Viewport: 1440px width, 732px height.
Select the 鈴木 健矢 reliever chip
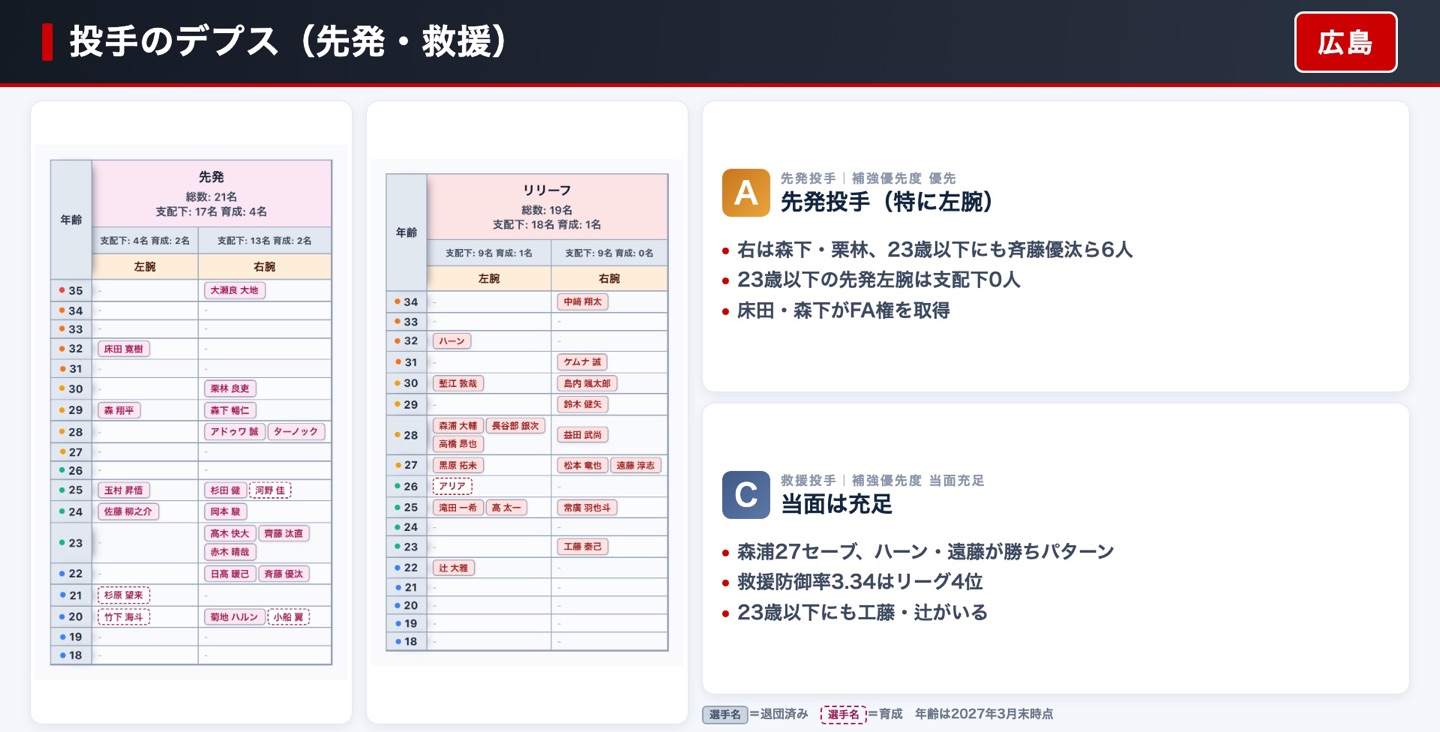tap(582, 405)
